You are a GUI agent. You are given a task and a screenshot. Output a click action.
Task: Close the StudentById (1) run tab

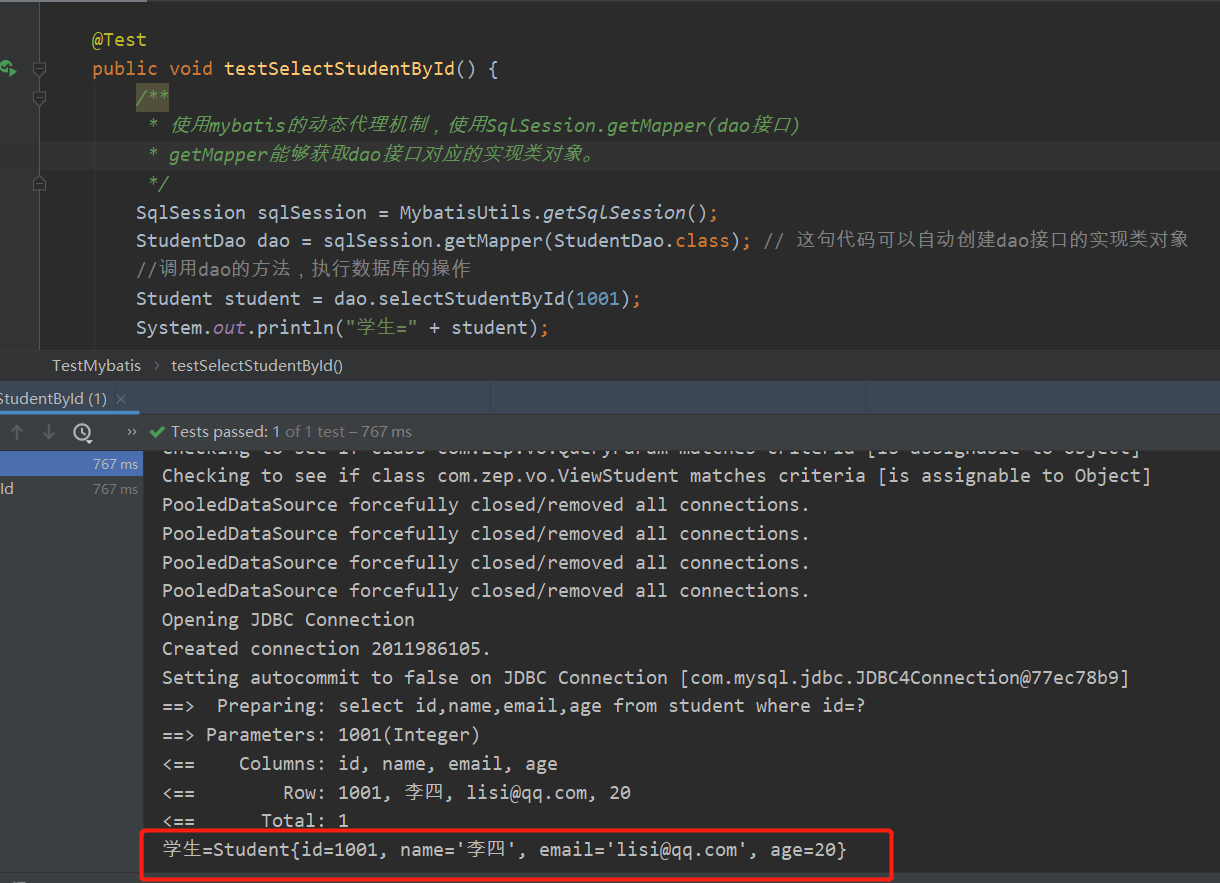(121, 399)
